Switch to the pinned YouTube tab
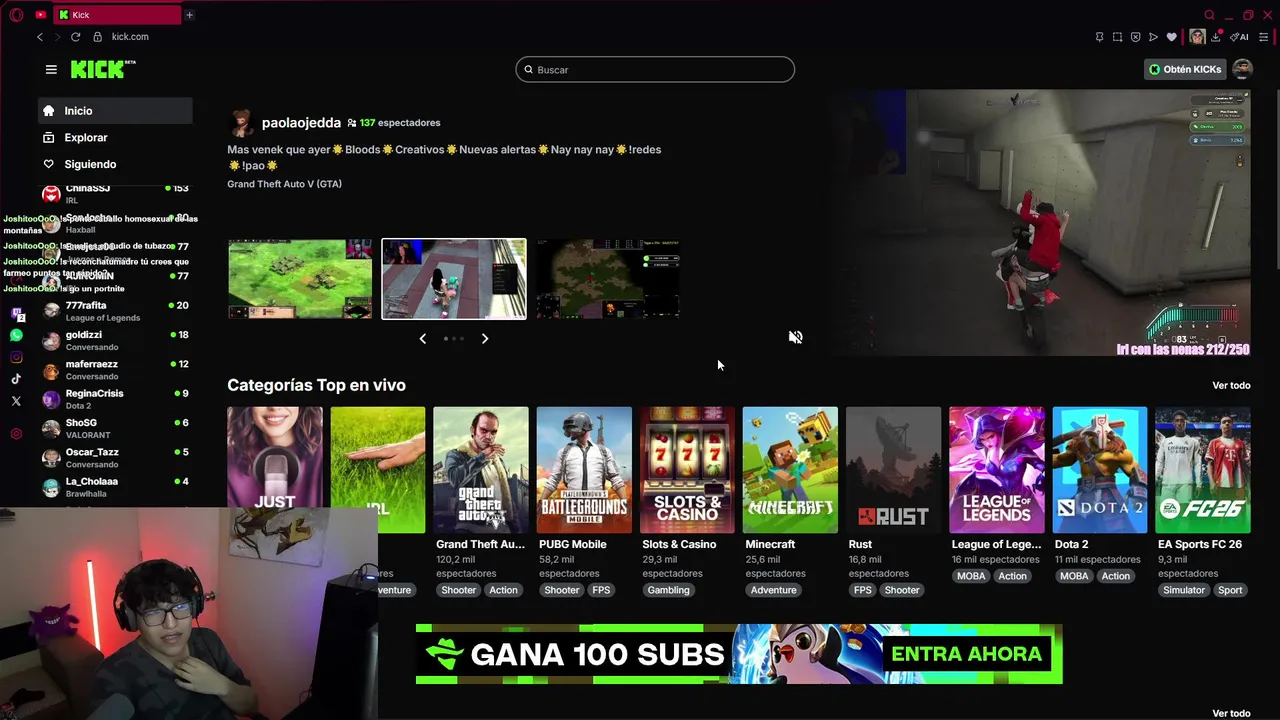 (x=40, y=15)
